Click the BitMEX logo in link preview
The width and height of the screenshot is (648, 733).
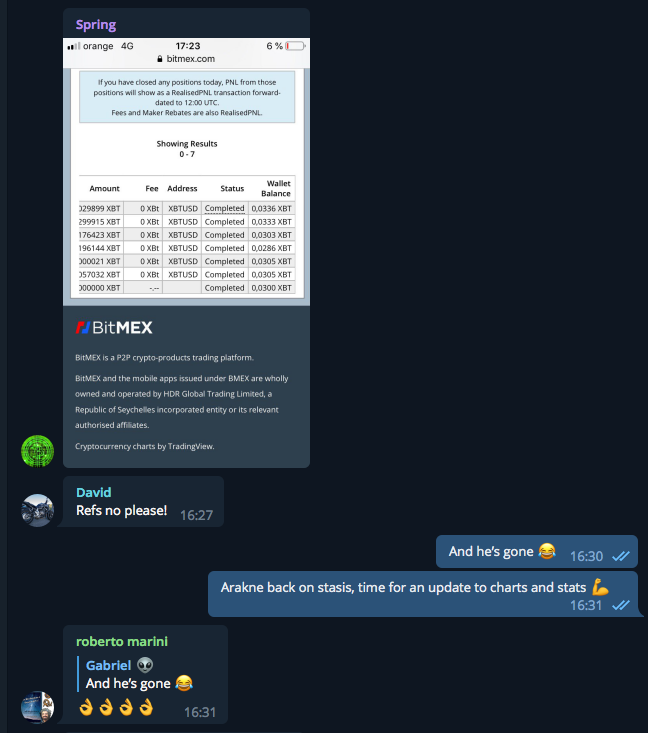[114, 328]
